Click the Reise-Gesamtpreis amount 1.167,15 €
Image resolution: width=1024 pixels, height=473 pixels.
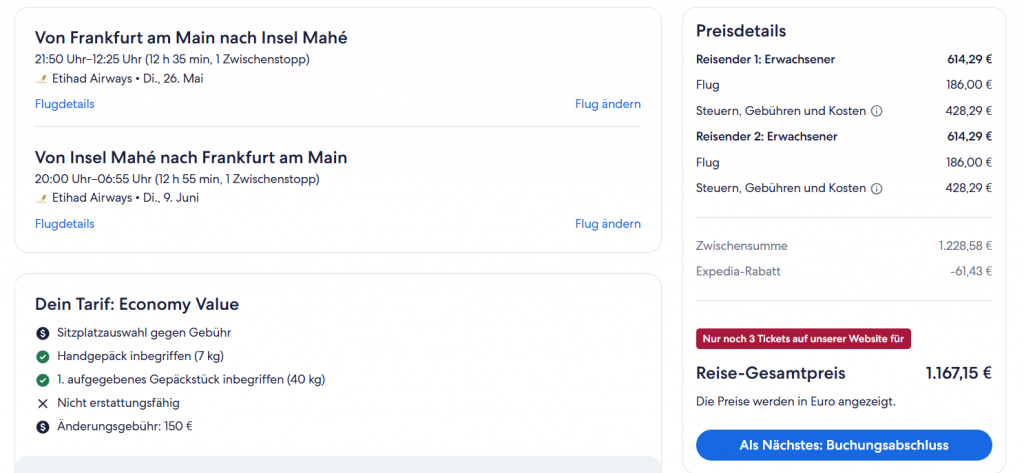958,373
